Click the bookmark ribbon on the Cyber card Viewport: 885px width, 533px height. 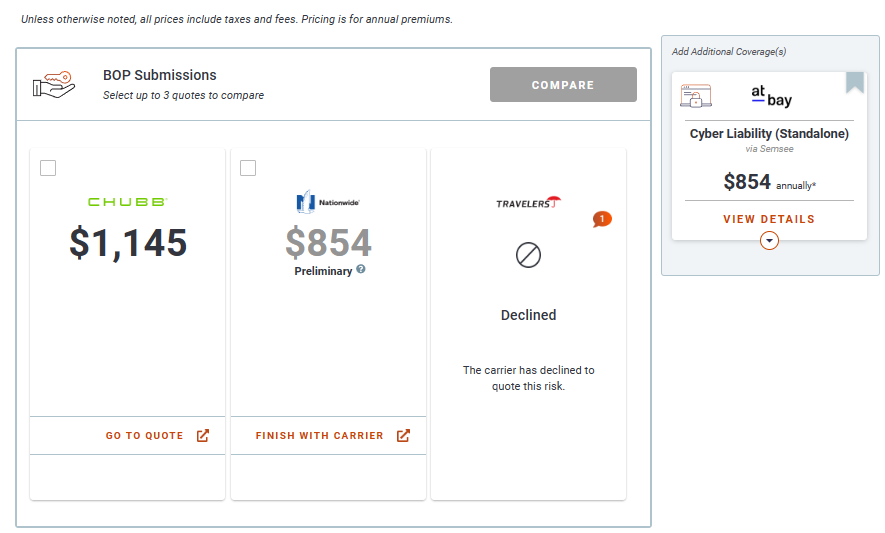(855, 82)
